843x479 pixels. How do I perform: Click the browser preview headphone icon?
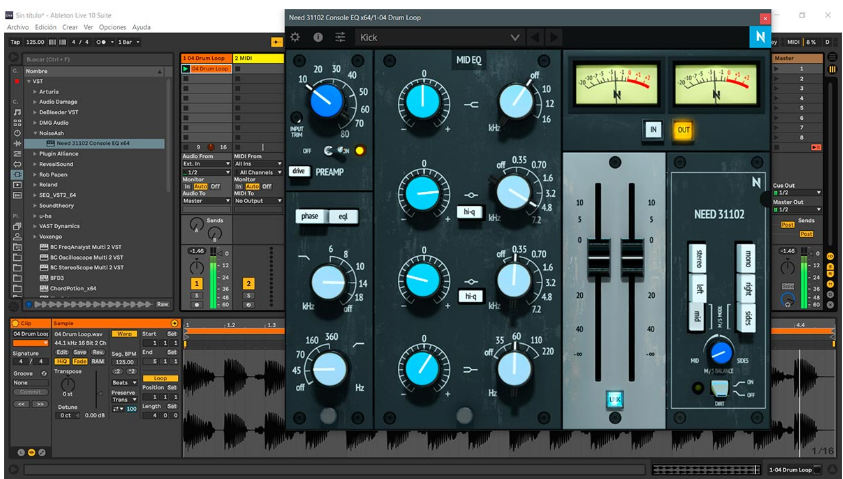point(29,304)
